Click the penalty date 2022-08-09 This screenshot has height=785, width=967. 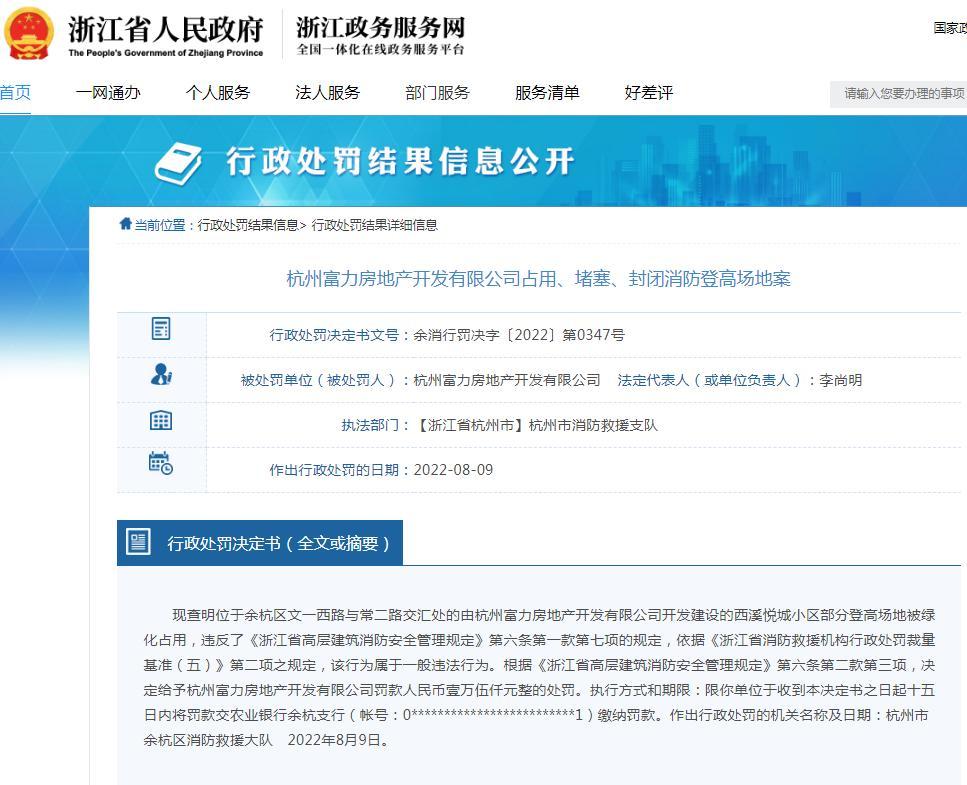tap(453, 470)
